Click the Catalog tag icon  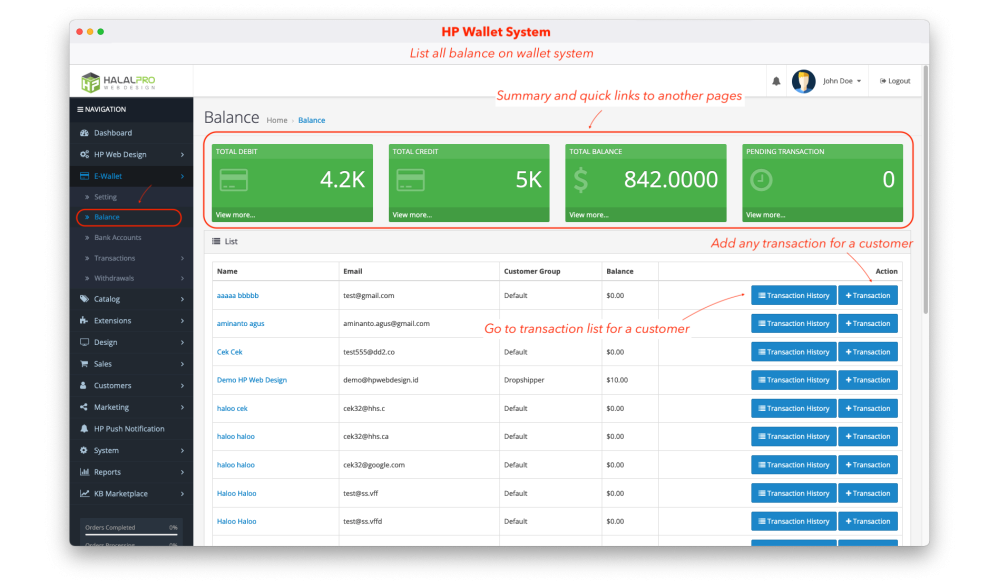(x=84, y=299)
